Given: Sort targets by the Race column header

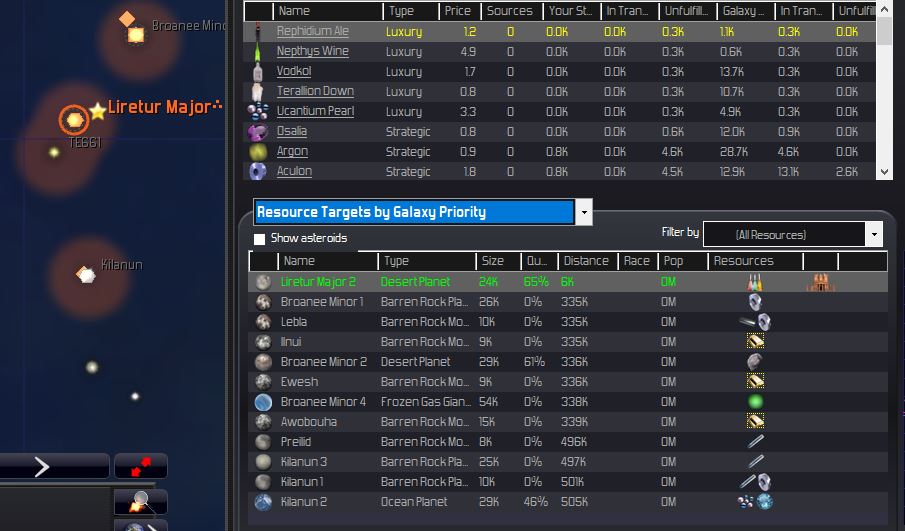Looking at the screenshot, I should click(x=638, y=261).
